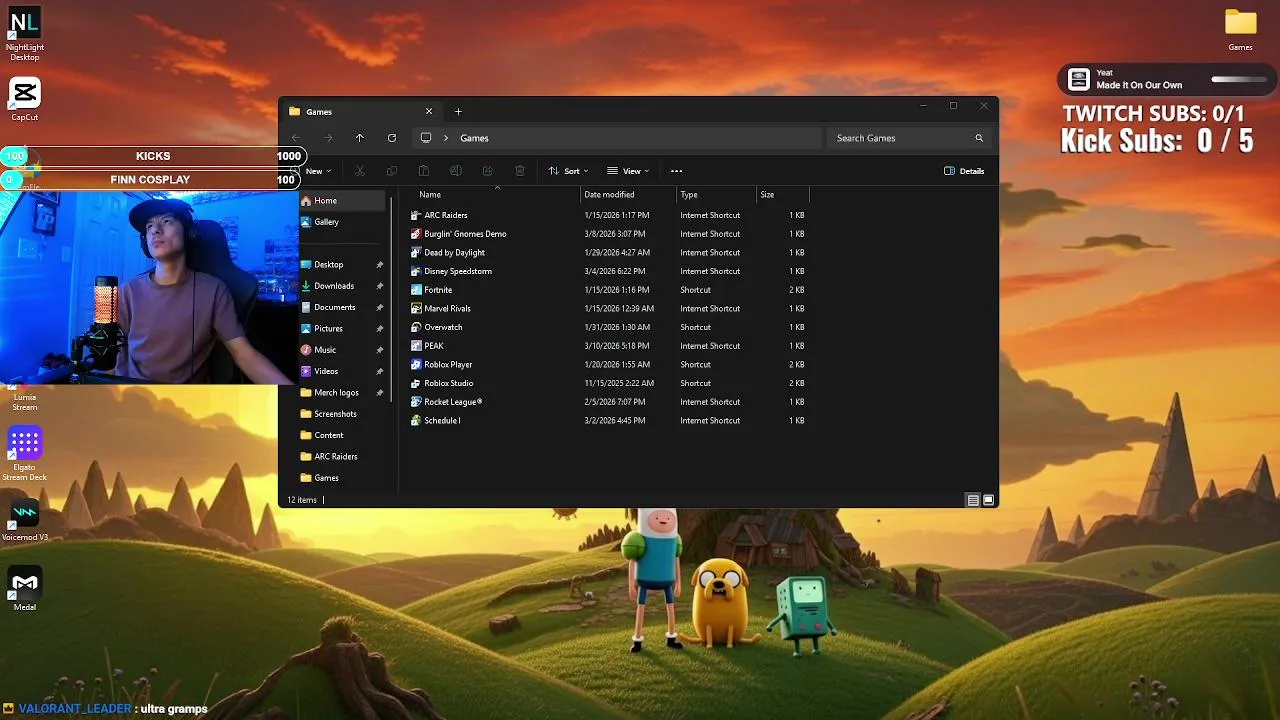1280x720 pixels.
Task: Go back in File Explorer
Action: click(x=296, y=138)
